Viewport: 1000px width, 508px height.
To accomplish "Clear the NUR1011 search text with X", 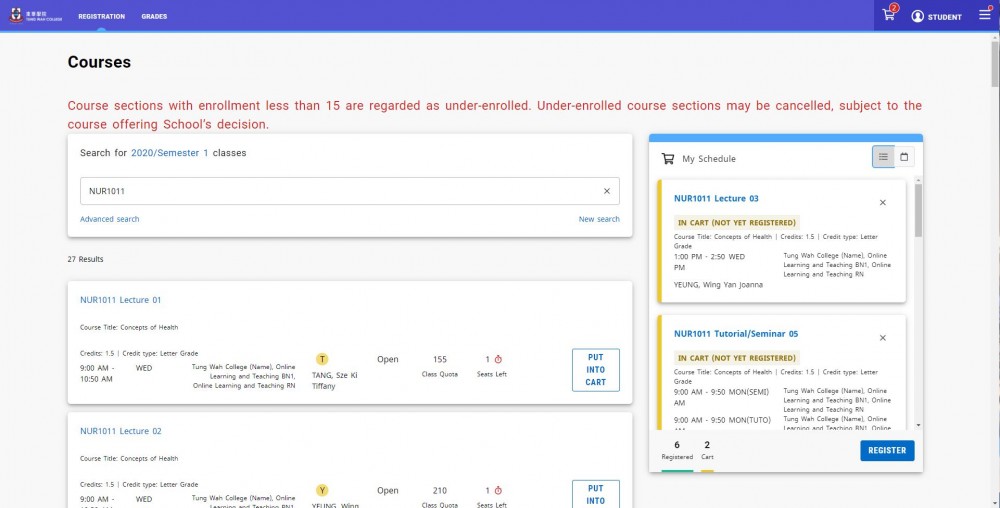I will (607, 191).
